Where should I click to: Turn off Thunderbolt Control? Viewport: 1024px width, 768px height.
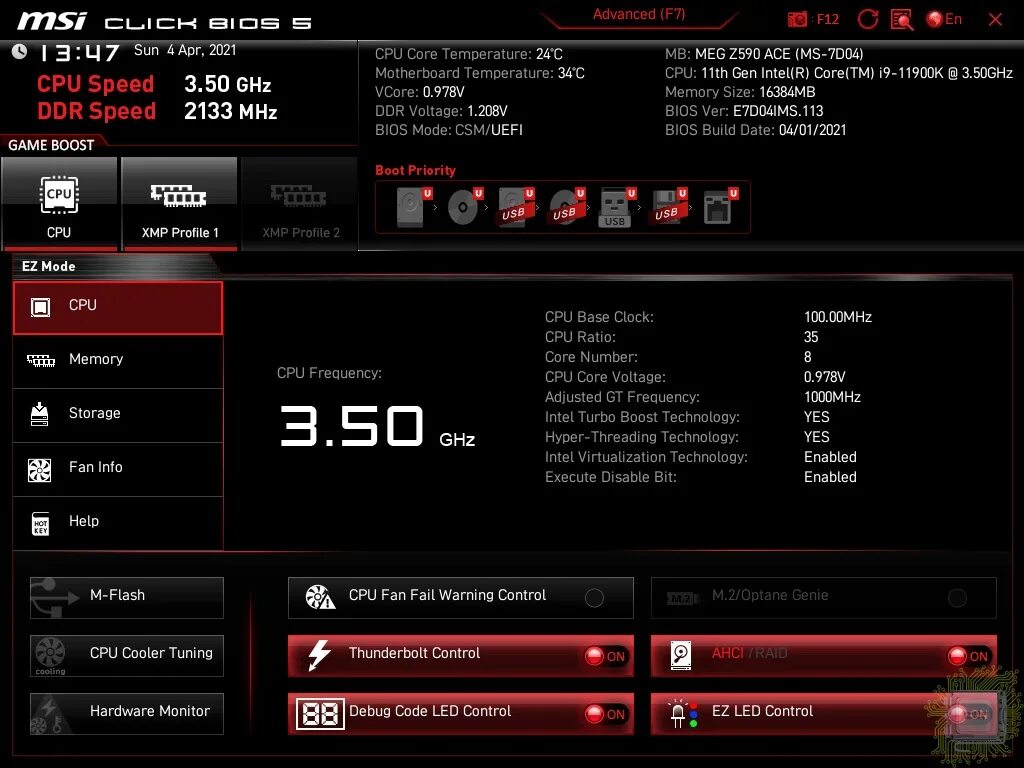pos(605,656)
